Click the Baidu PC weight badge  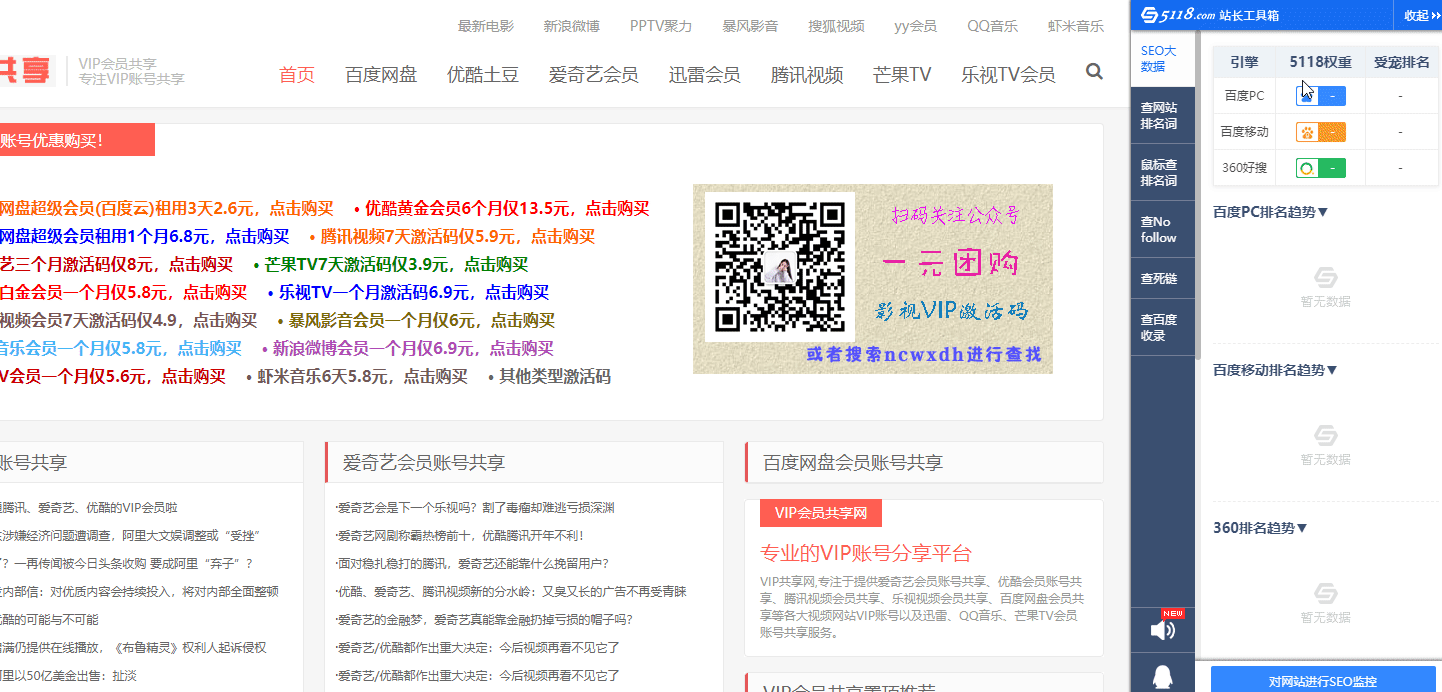click(x=1320, y=96)
